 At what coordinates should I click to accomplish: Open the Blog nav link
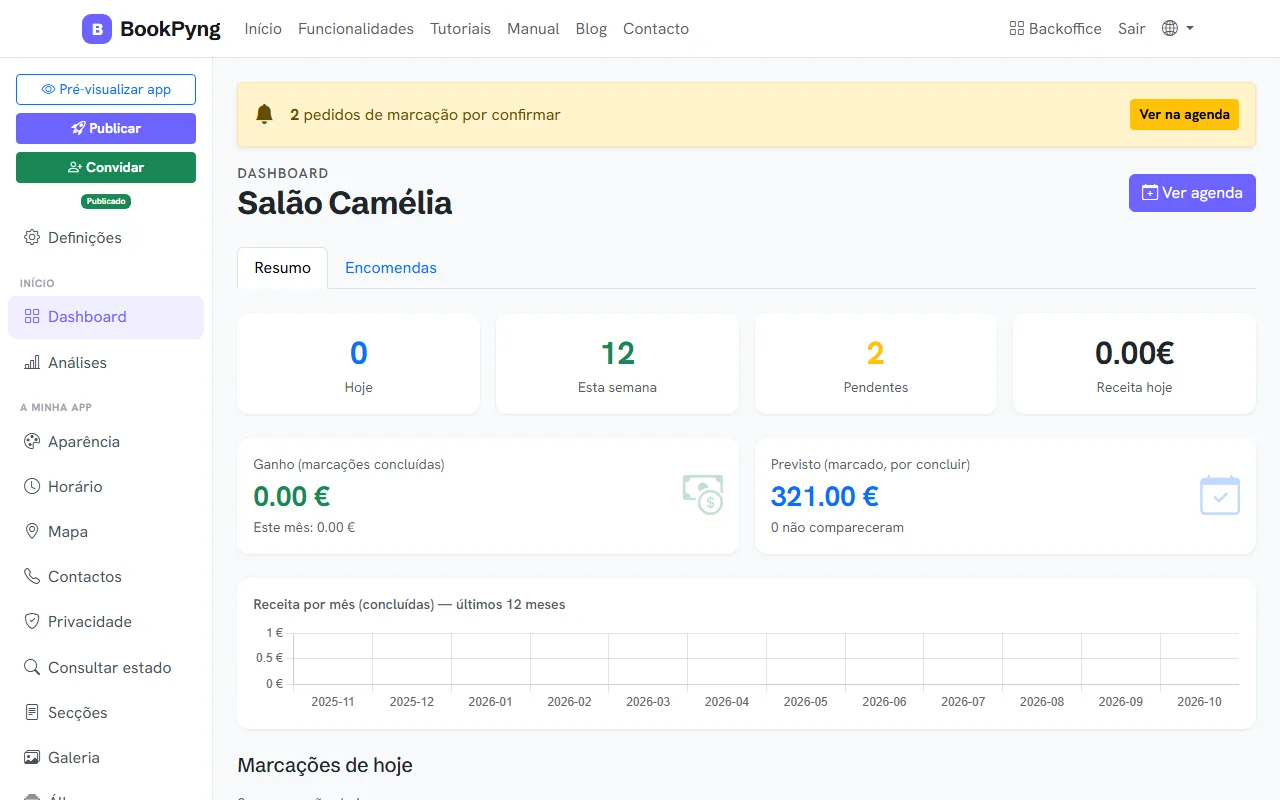tap(591, 29)
